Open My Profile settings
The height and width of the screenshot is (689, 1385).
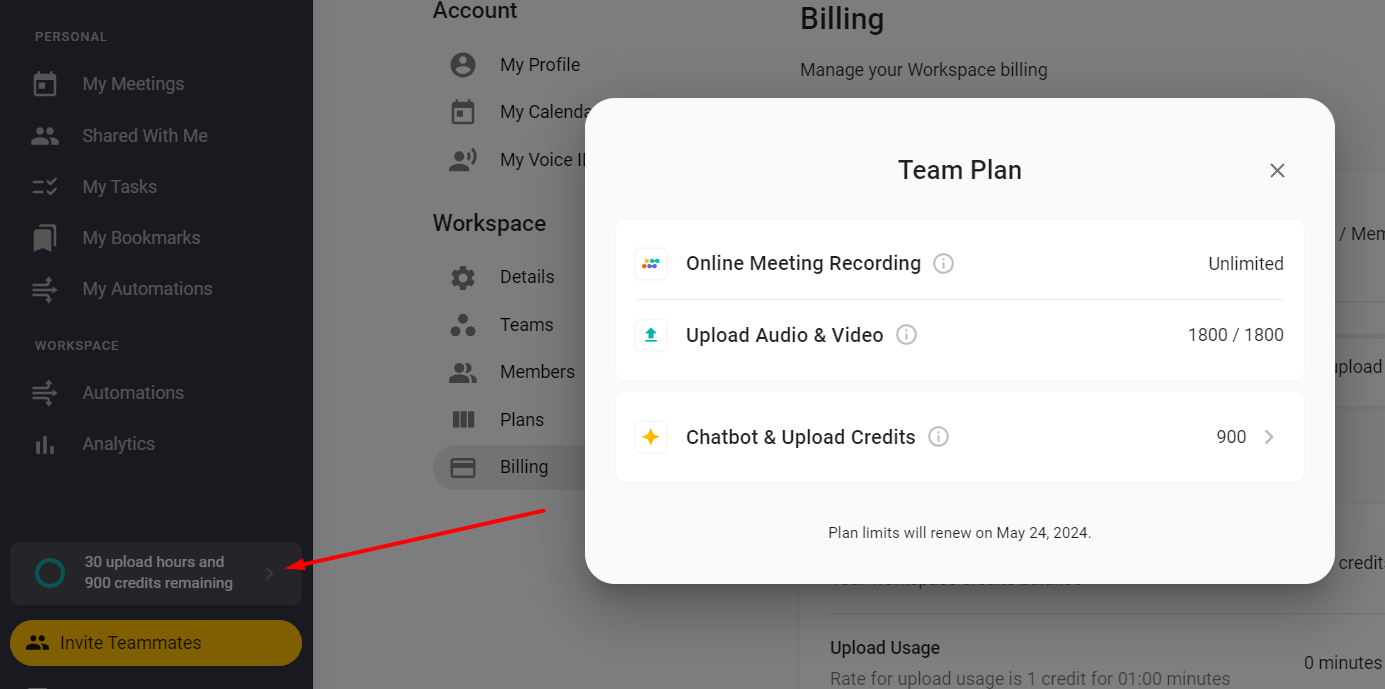click(539, 65)
